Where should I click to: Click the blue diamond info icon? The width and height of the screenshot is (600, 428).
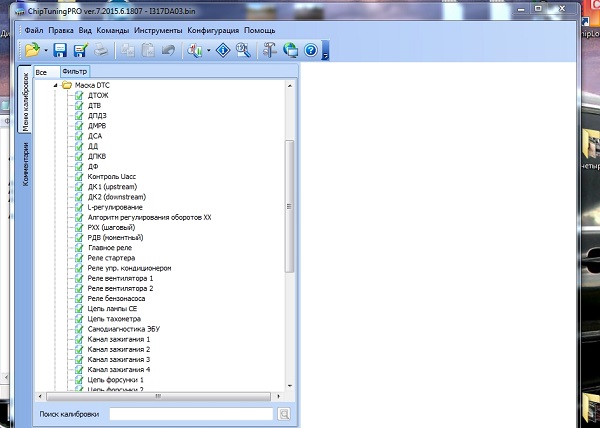coord(223,50)
